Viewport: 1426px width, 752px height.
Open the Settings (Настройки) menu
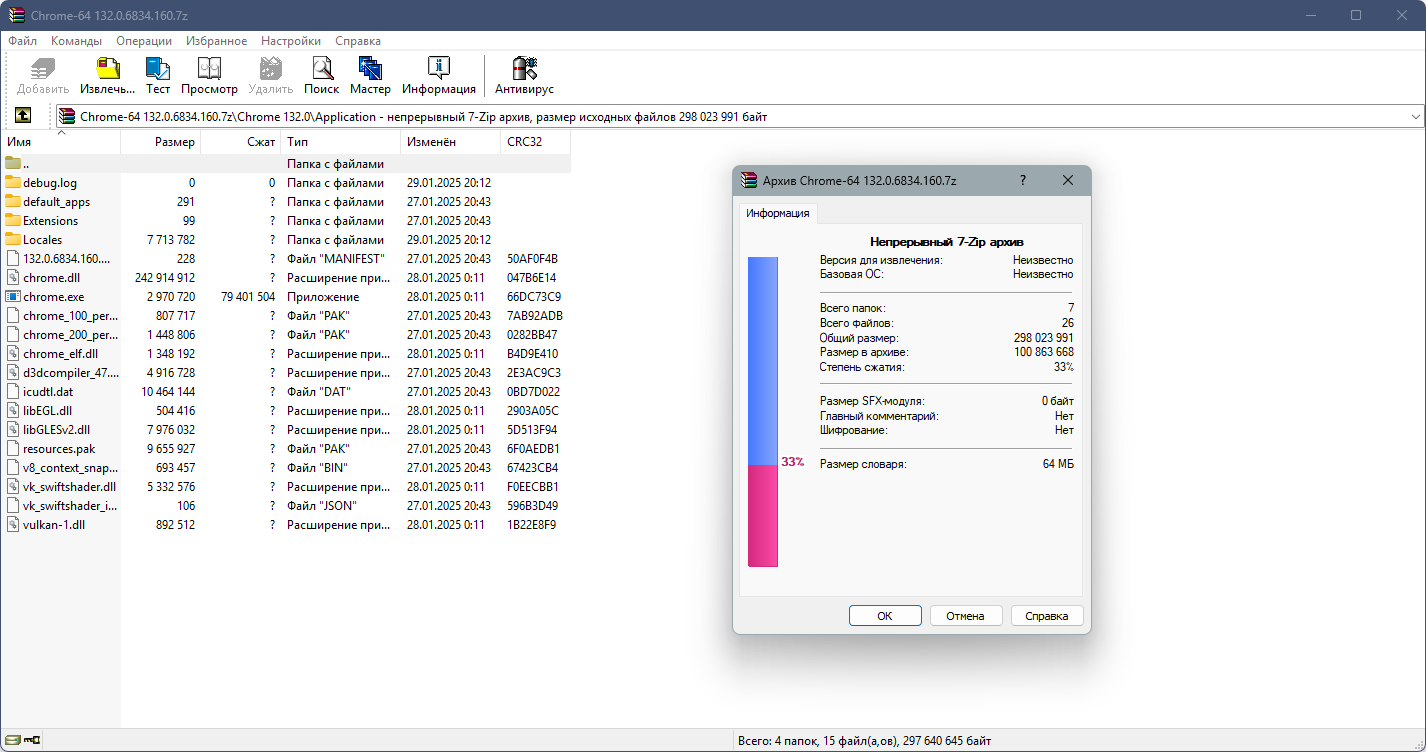point(291,41)
